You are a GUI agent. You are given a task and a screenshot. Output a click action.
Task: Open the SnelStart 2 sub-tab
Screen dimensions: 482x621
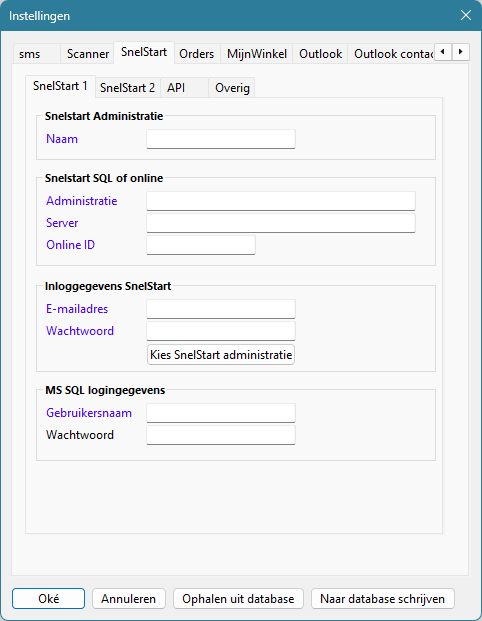[128, 88]
